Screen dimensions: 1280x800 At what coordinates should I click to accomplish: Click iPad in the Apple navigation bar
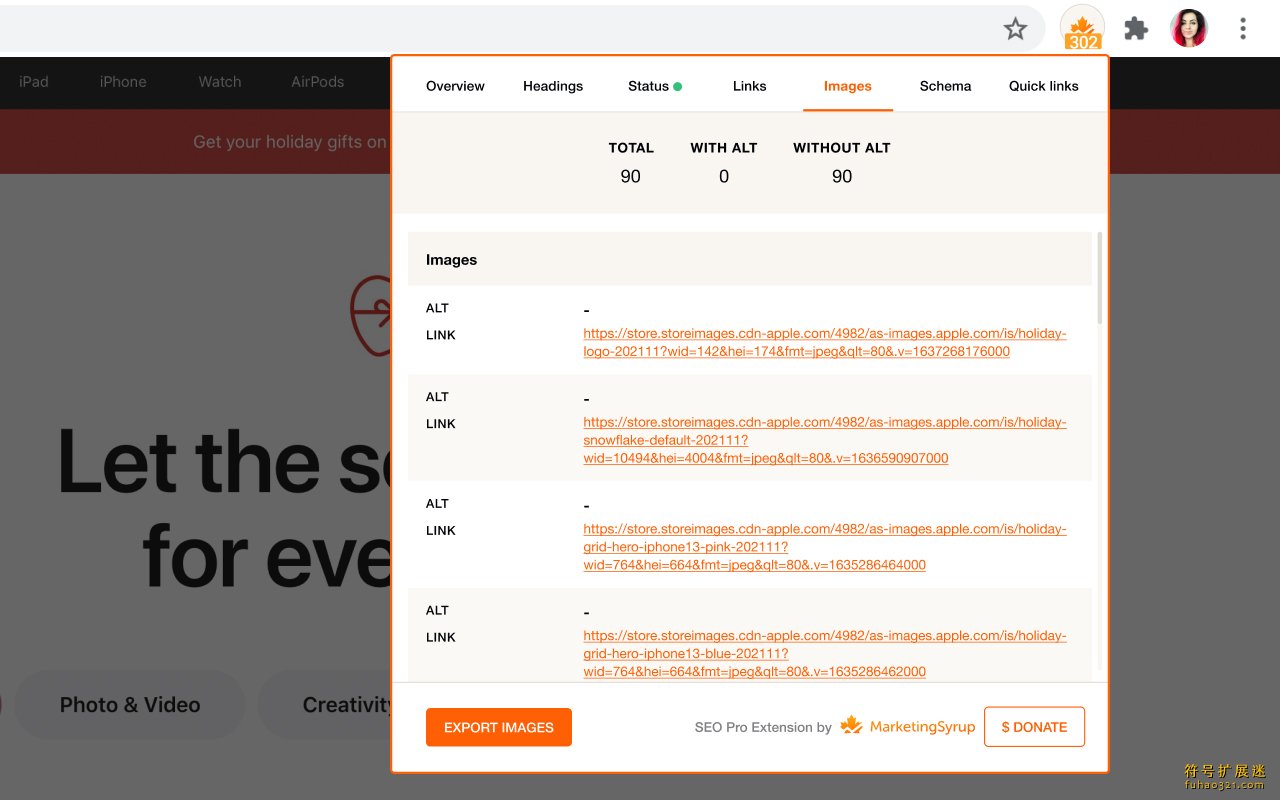tap(33, 82)
